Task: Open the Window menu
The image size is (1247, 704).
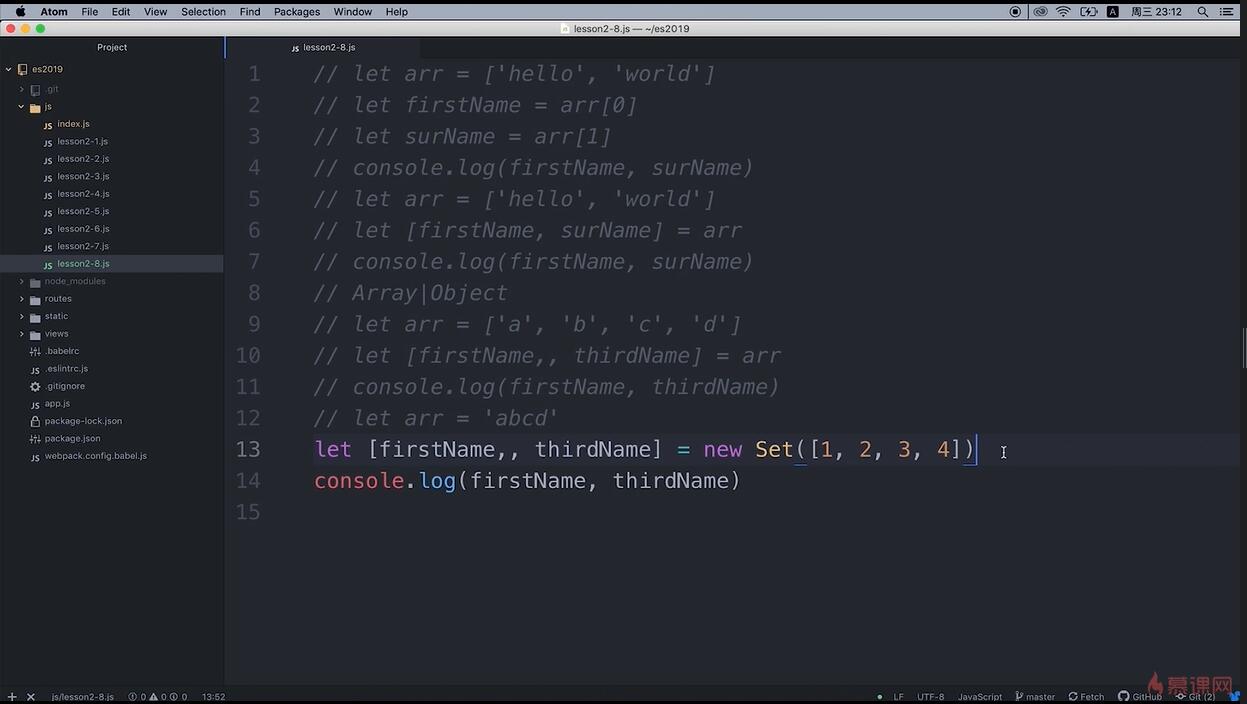Action: pos(352,11)
